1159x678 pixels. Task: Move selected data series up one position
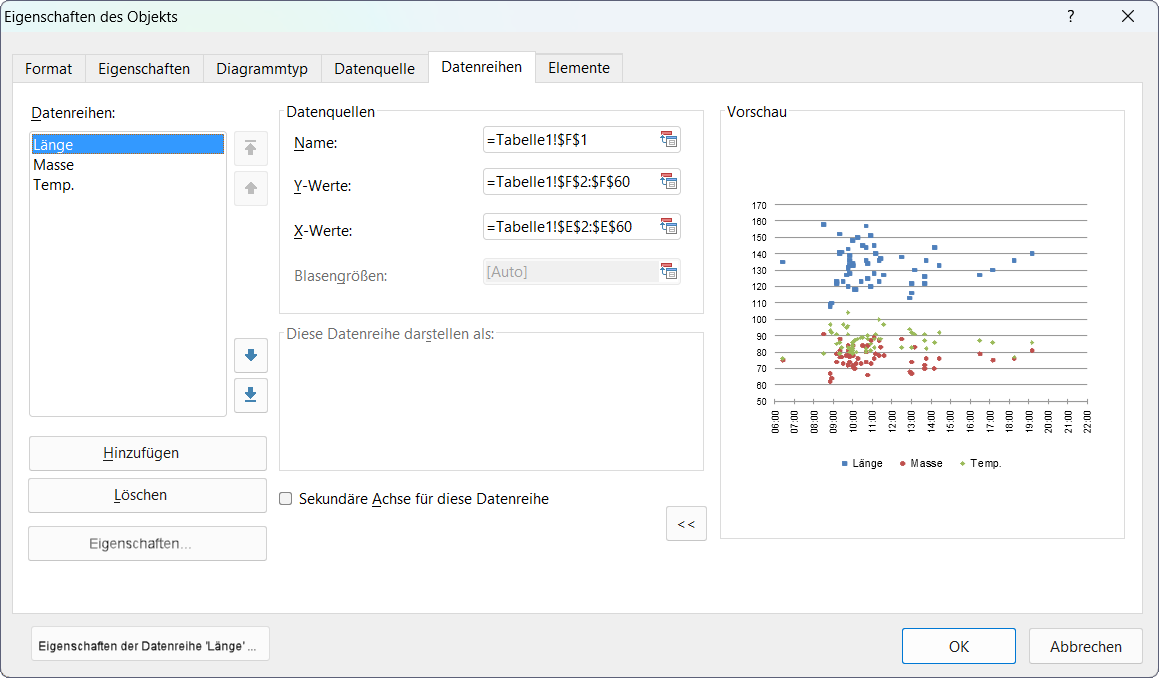(251, 188)
